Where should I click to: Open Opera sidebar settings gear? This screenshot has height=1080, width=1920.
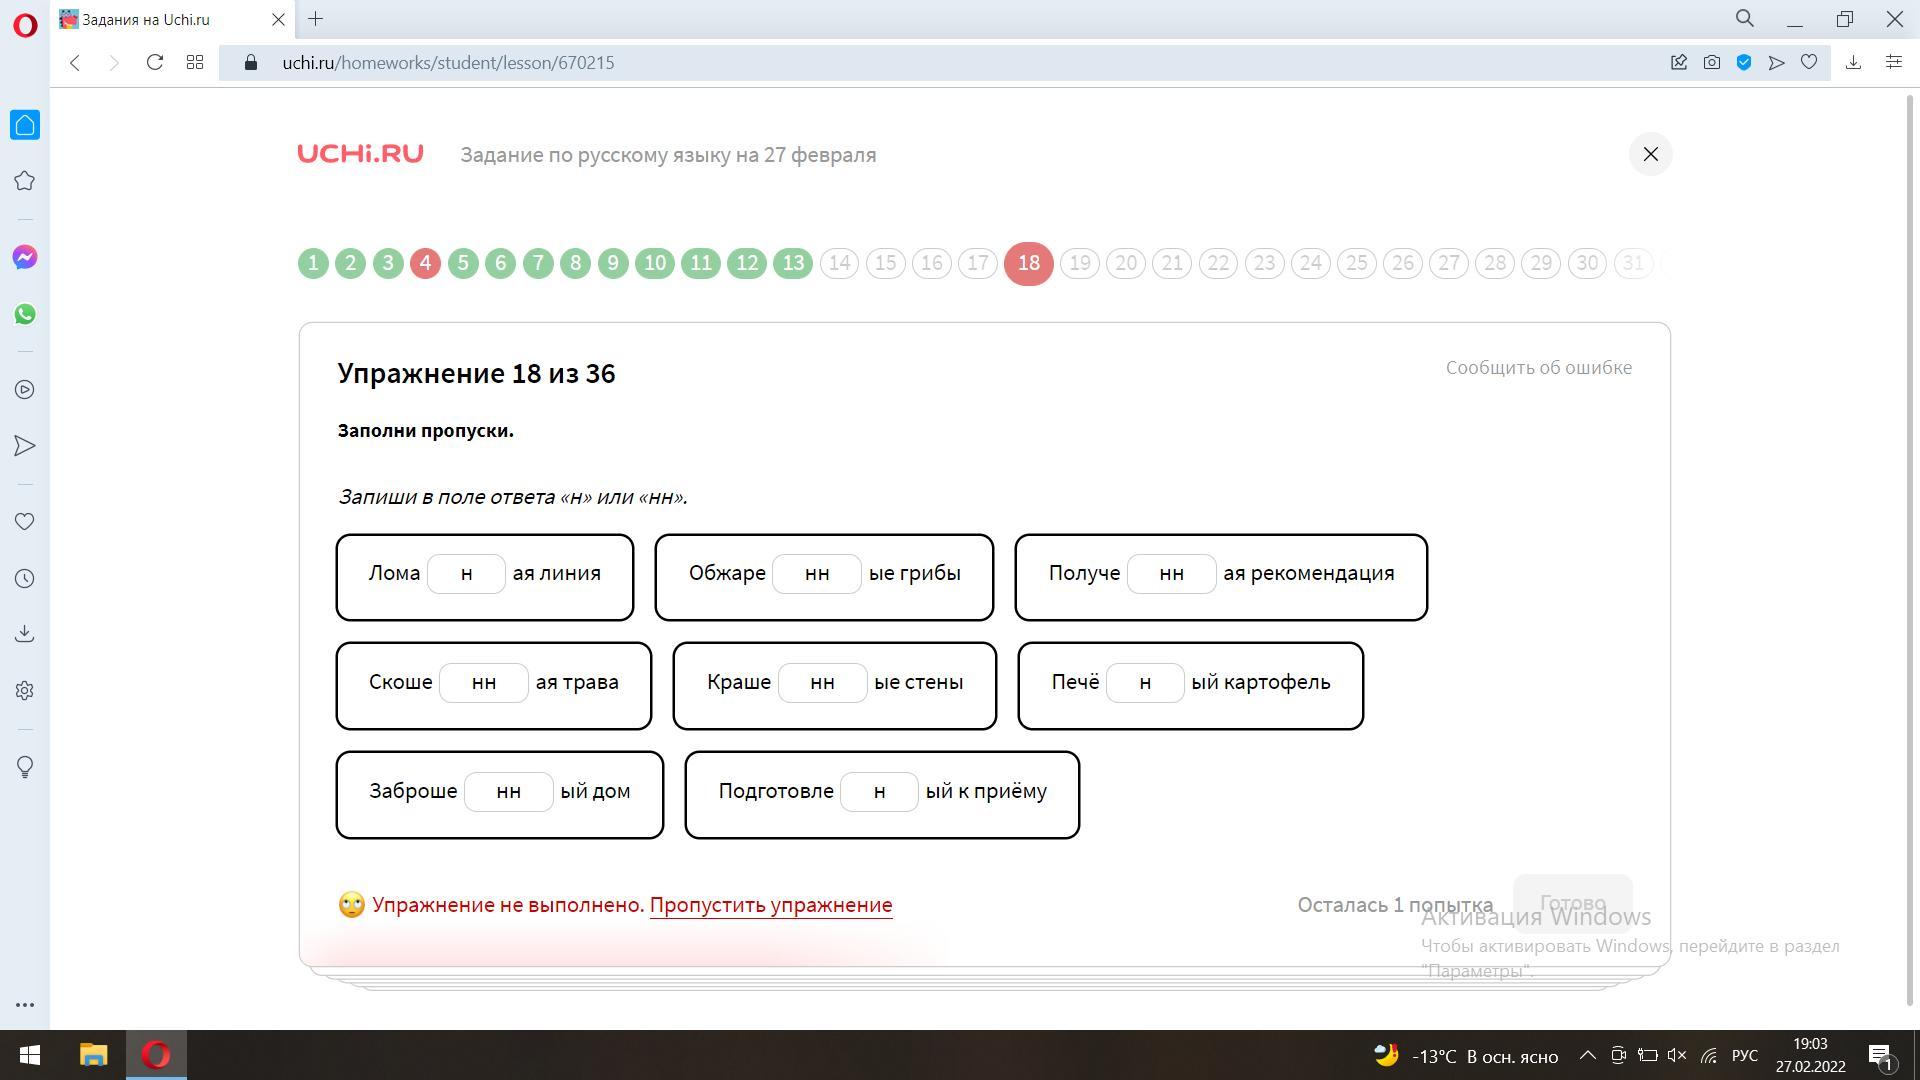tap(25, 691)
